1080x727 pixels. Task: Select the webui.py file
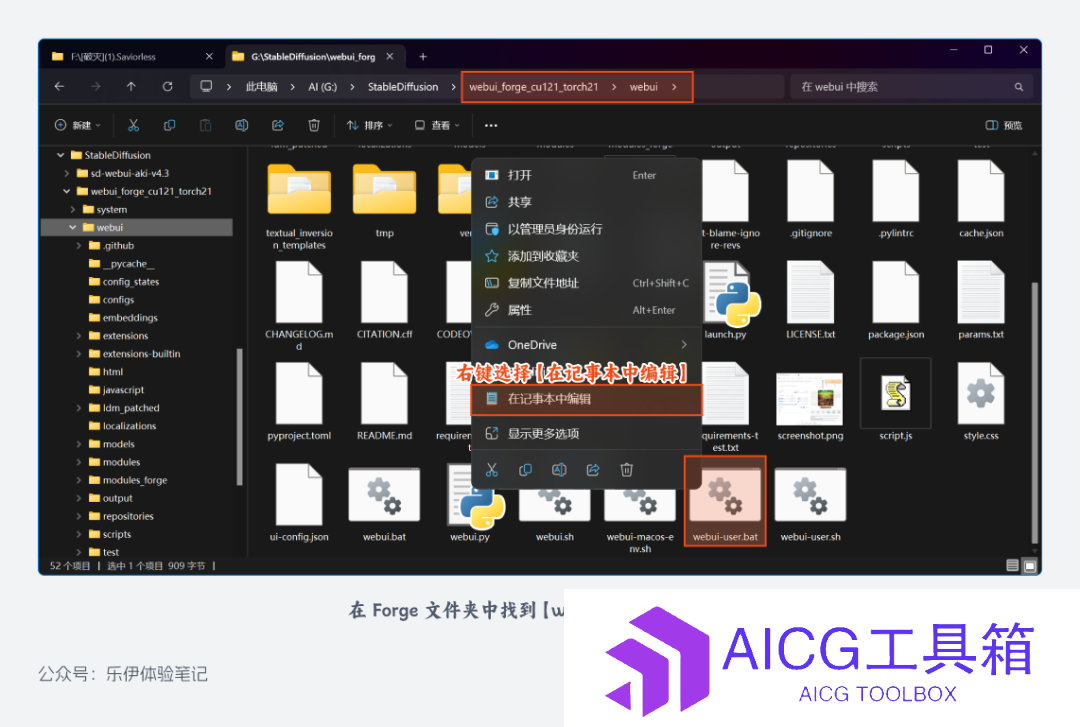click(475, 503)
